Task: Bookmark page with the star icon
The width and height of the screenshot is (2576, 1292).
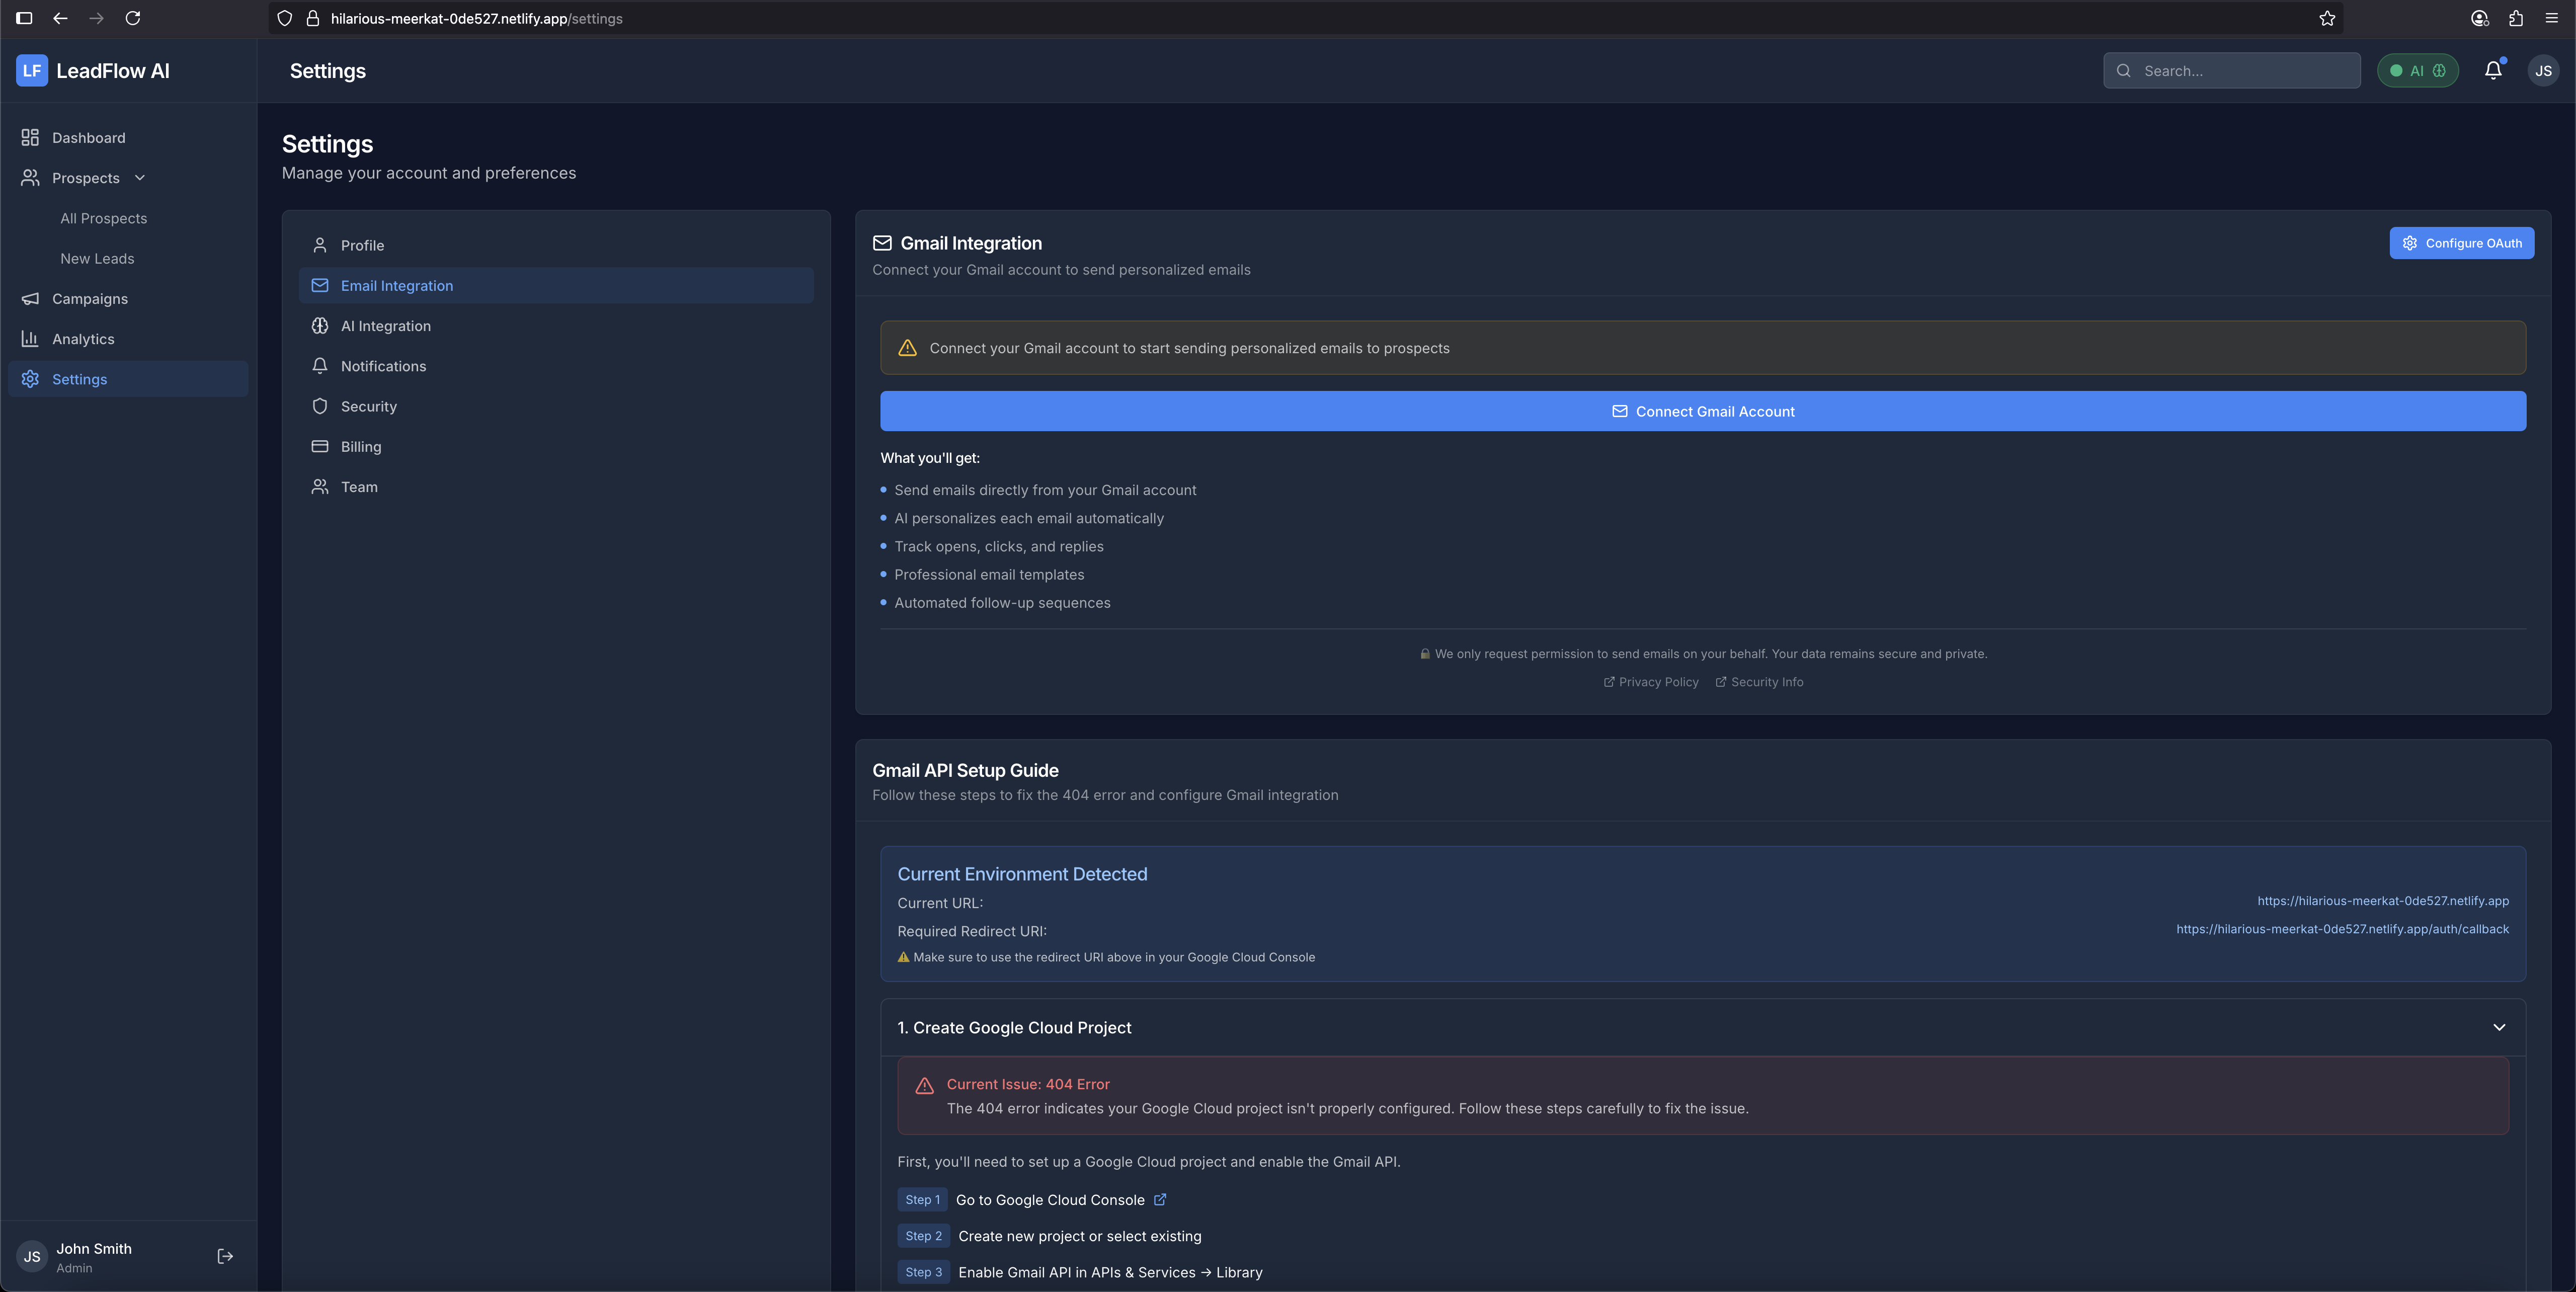Action: pos(2327,18)
